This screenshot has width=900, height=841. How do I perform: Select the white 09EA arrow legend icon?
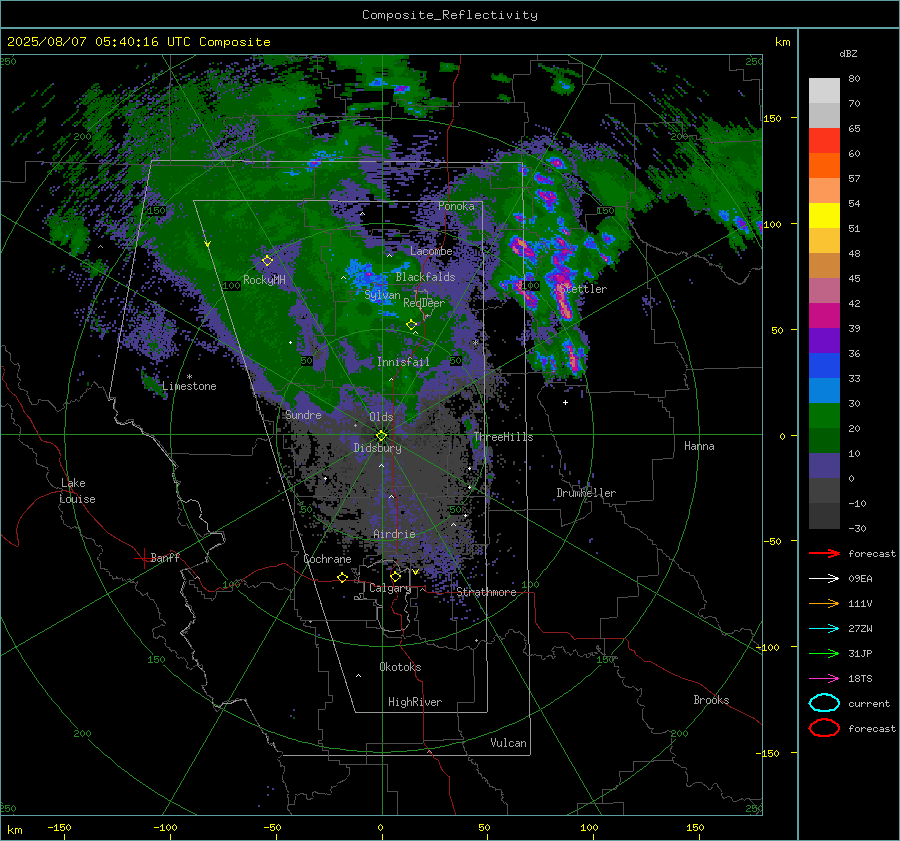click(824, 579)
